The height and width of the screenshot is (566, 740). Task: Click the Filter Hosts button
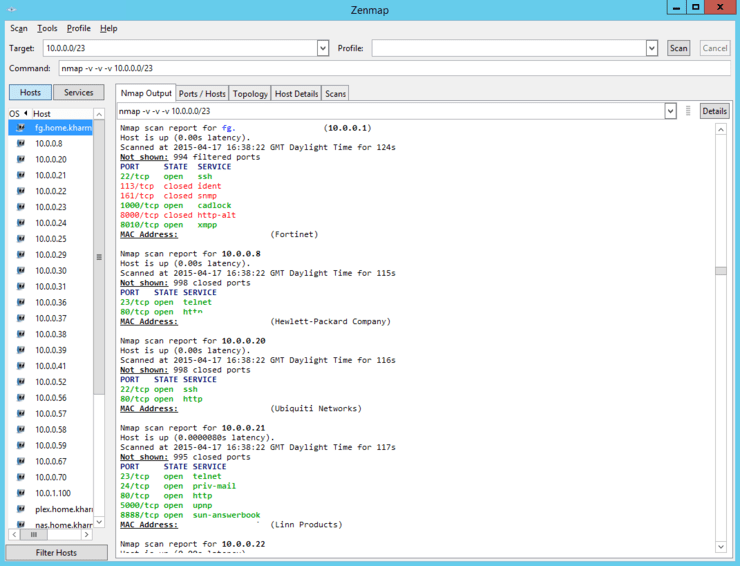(x=56, y=552)
